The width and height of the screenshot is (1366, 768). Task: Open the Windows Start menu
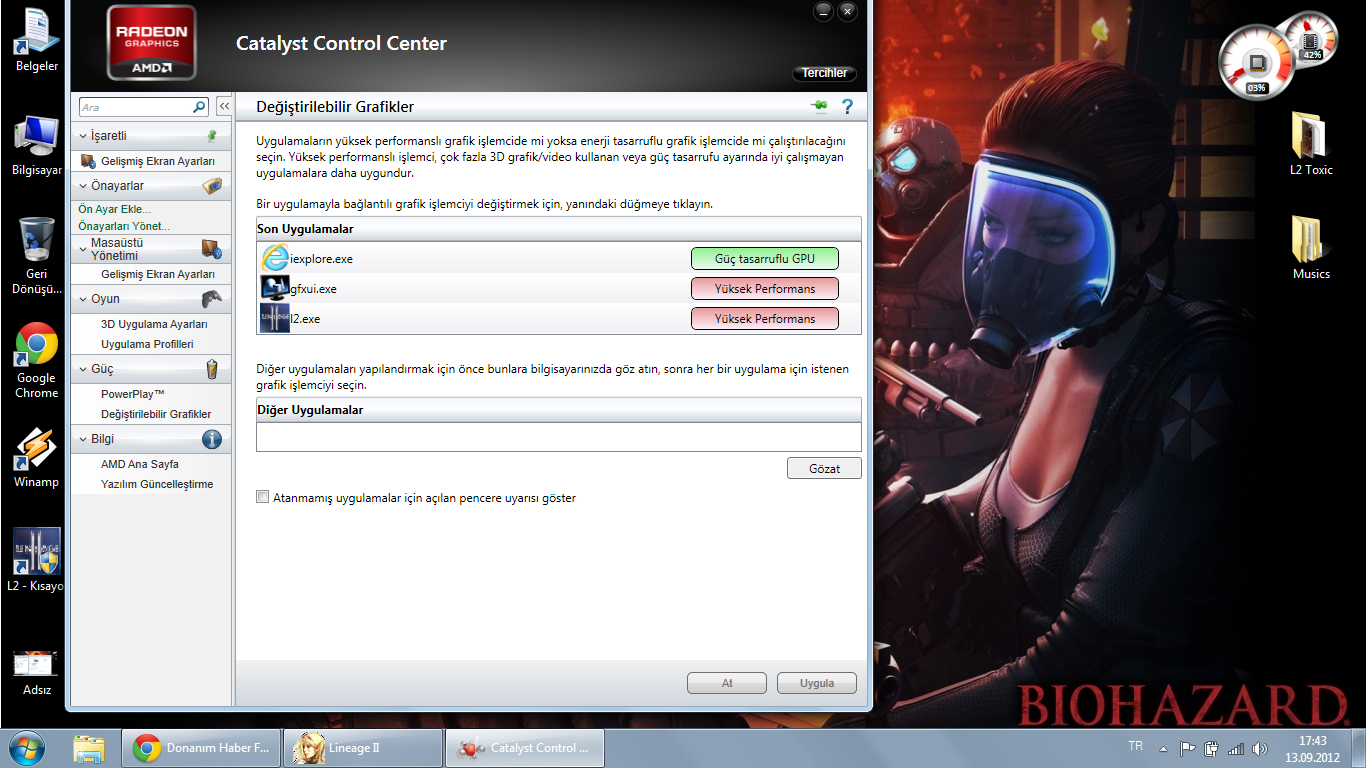coord(26,748)
